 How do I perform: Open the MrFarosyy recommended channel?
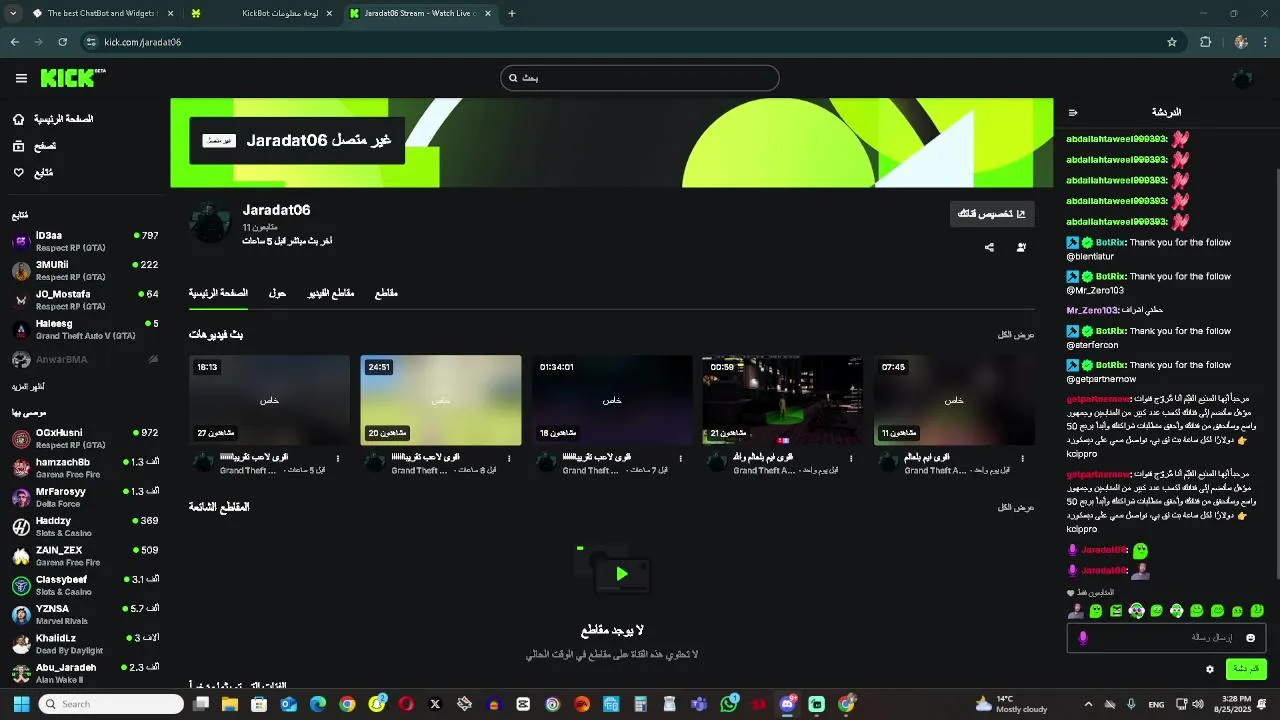point(85,497)
